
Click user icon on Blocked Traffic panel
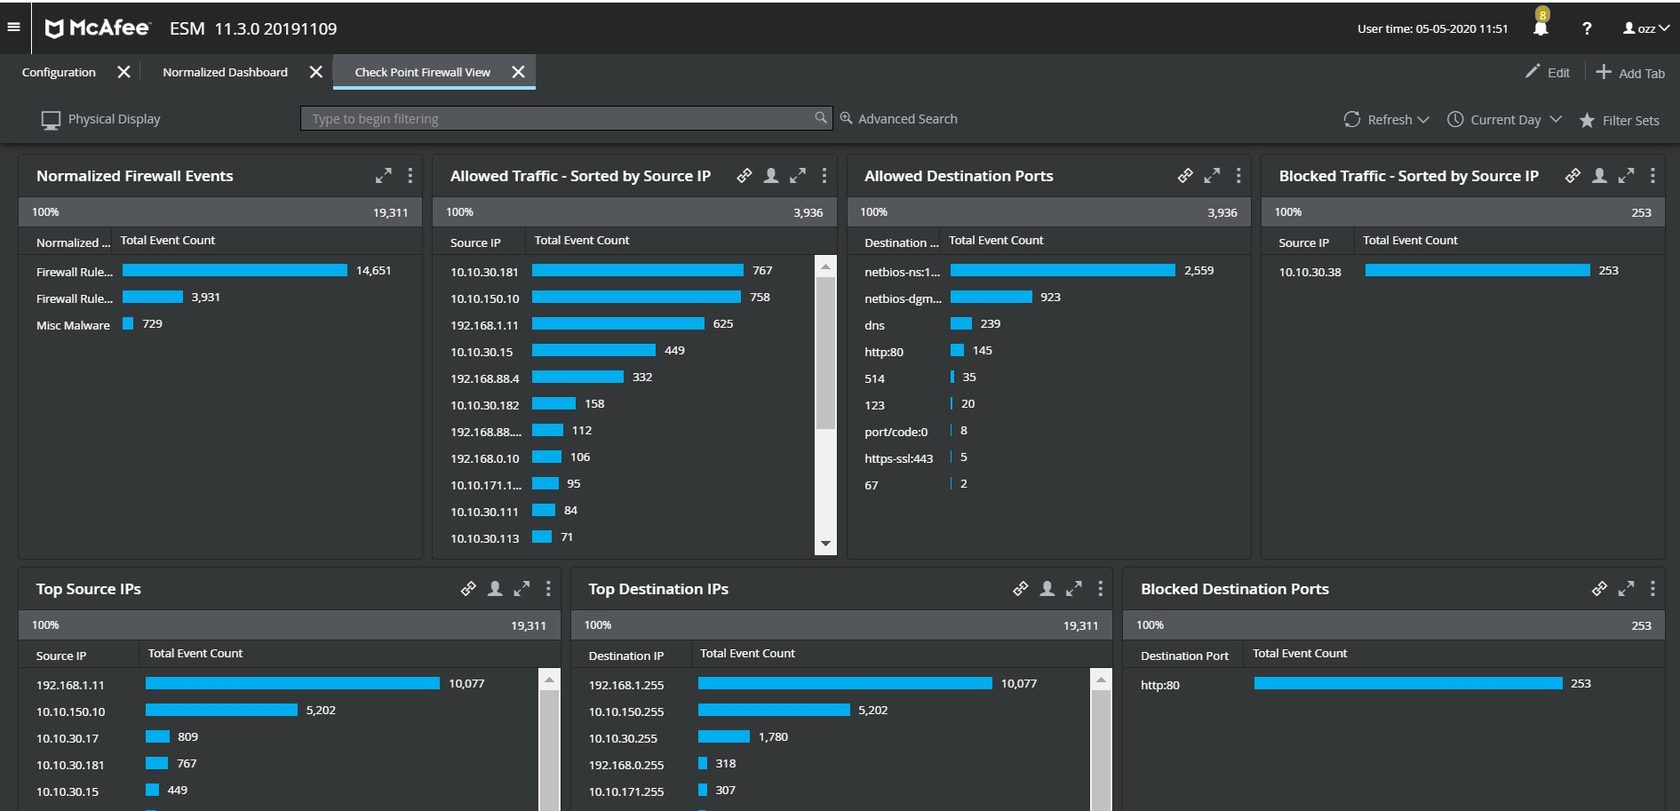tap(1599, 176)
